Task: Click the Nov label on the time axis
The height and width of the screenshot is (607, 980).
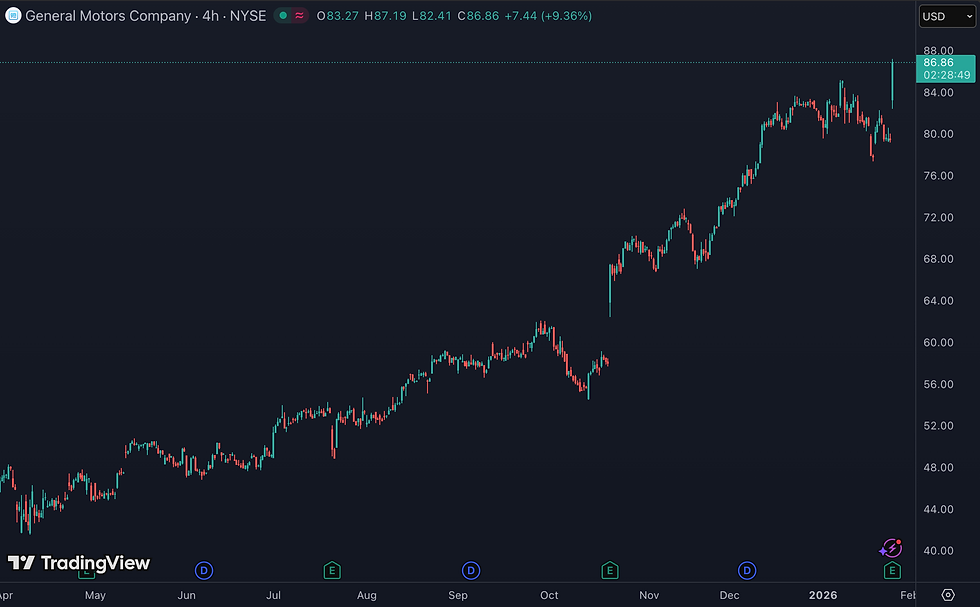Action: (649, 595)
